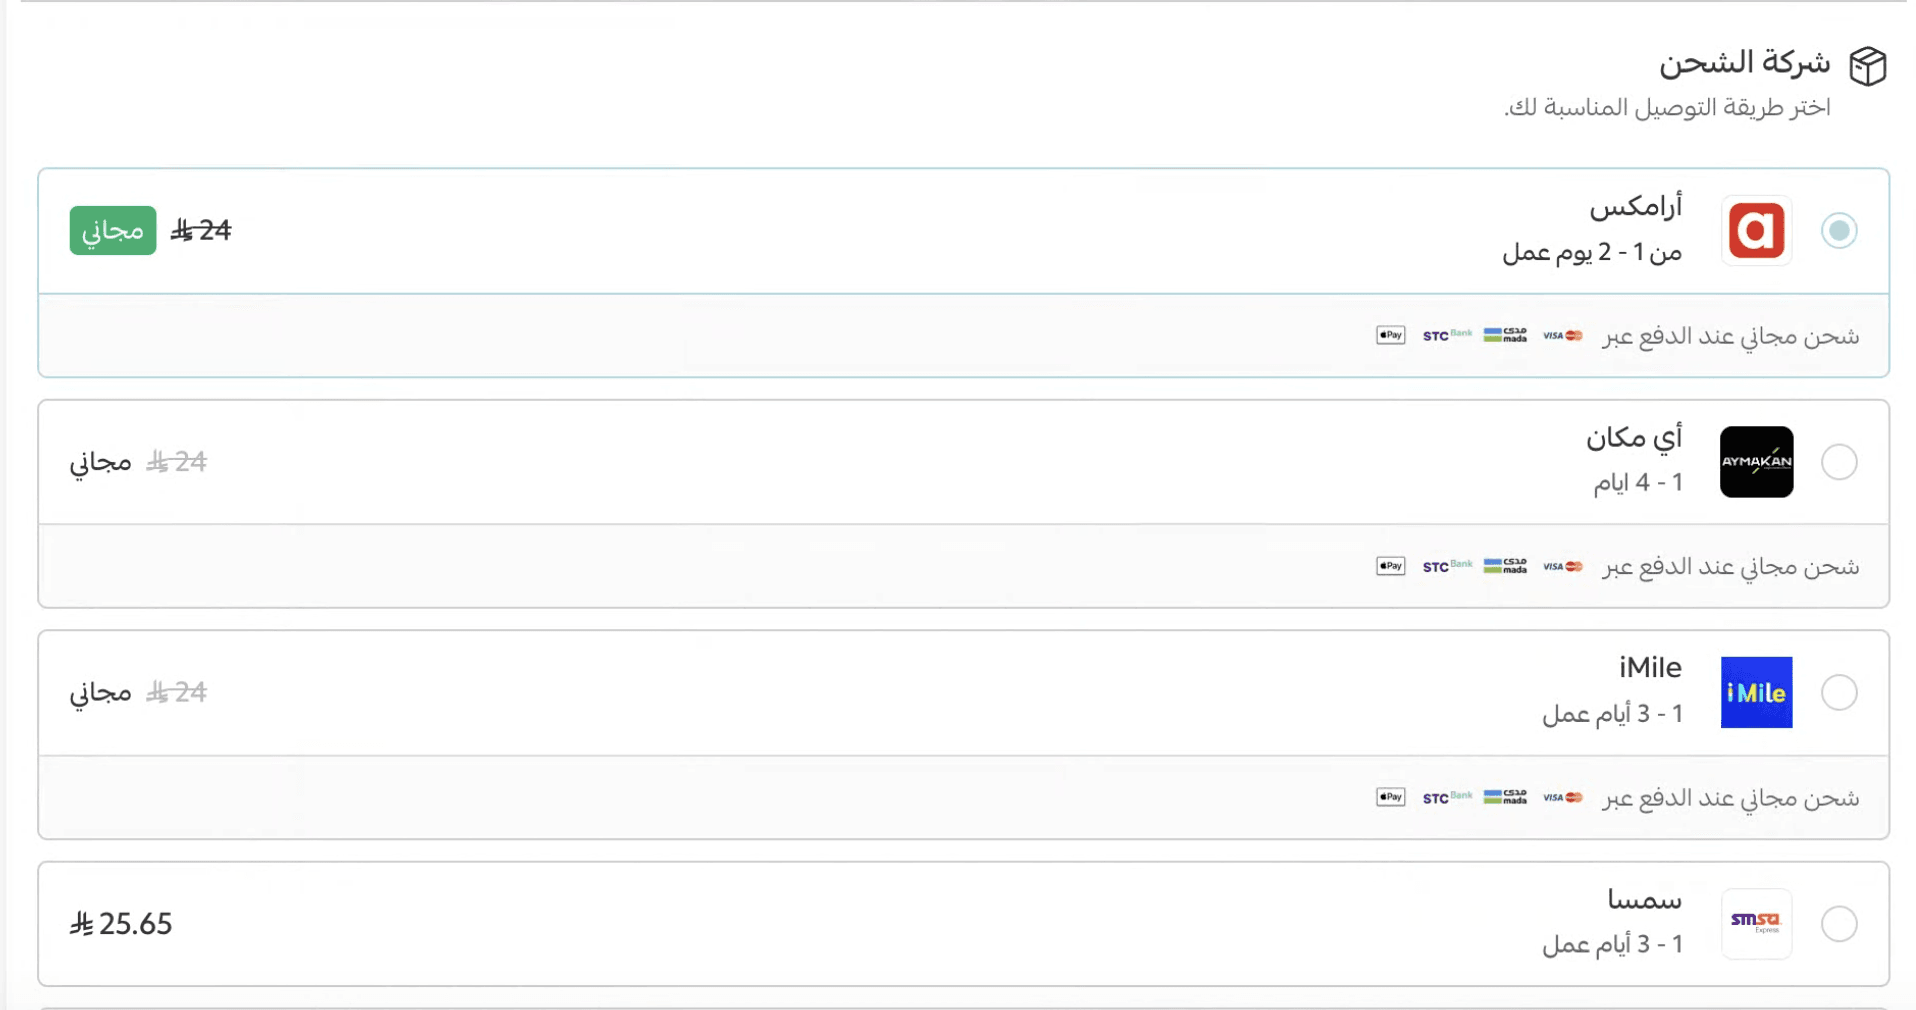The height and width of the screenshot is (1010, 1916).
Task: Click the Apple Pay icon in the Aramex row
Action: click(x=1390, y=335)
